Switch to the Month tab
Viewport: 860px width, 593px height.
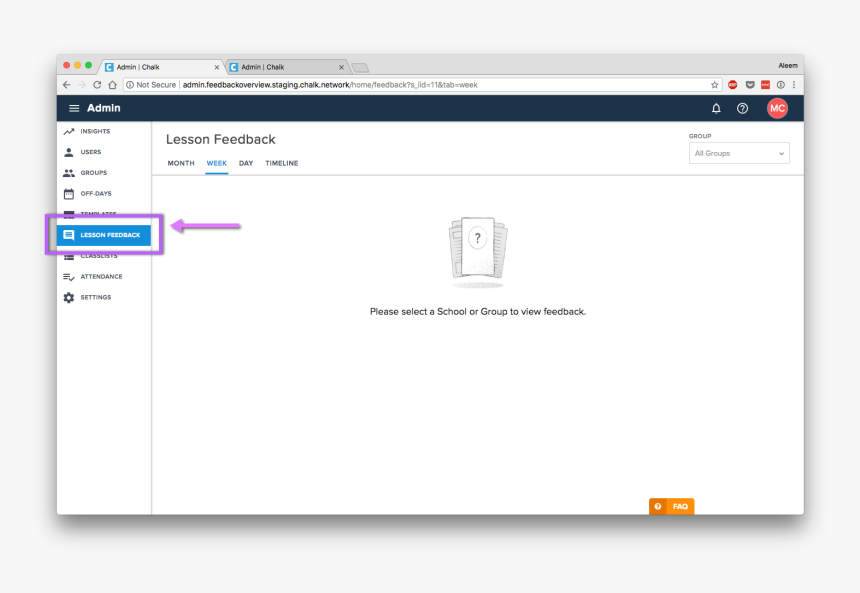pyautogui.click(x=181, y=163)
